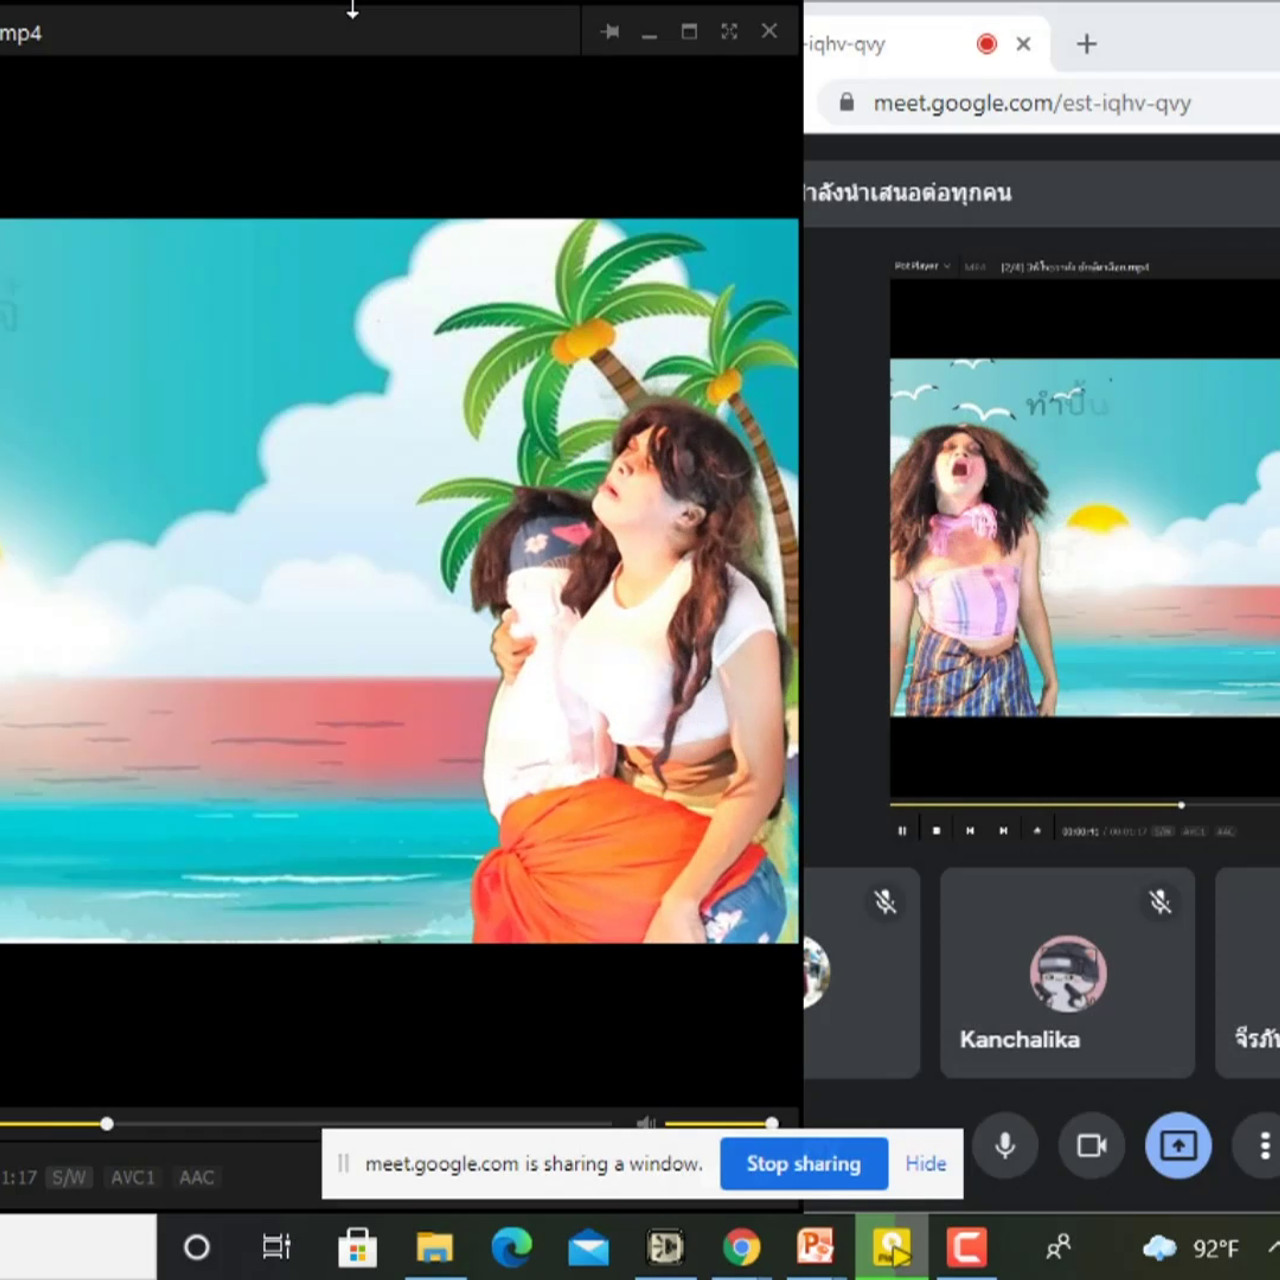Open the weather widget showing 92°F

tap(1192, 1248)
